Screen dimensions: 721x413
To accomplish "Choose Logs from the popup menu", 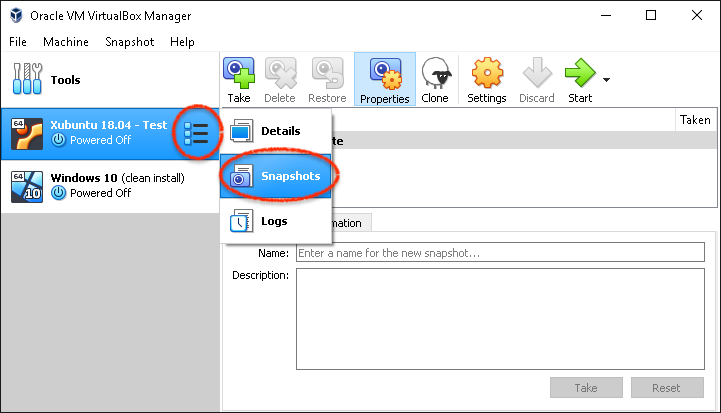I will click(275, 221).
